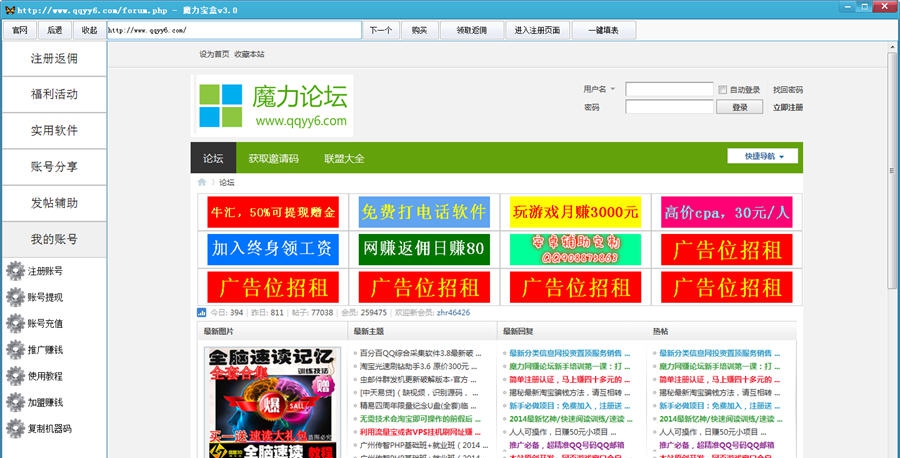Open the 账号分享 sidebar section
The height and width of the screenshot is (458, 900).
click(54, 167)
